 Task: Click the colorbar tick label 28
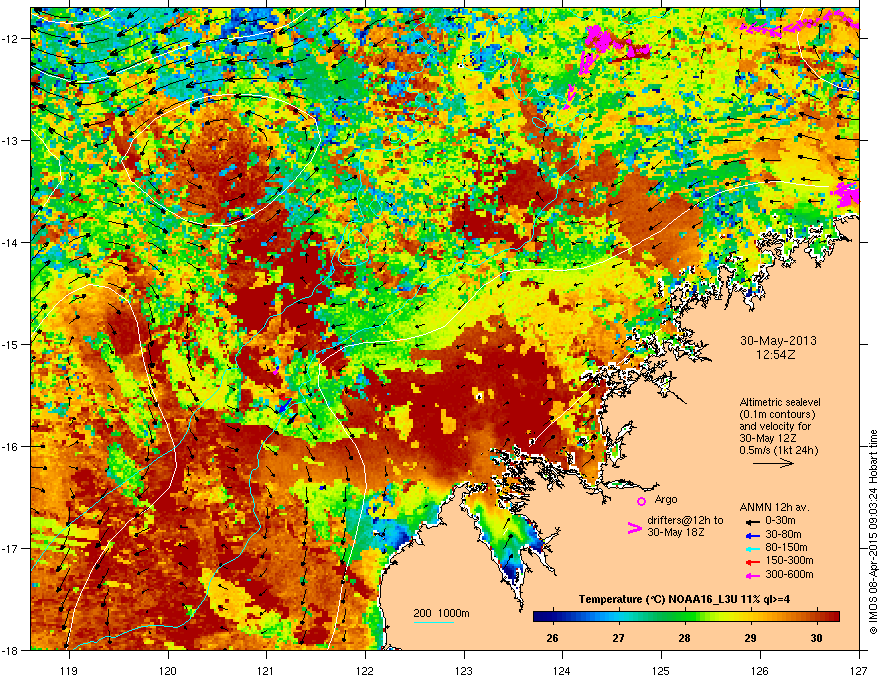click(684, 638)
